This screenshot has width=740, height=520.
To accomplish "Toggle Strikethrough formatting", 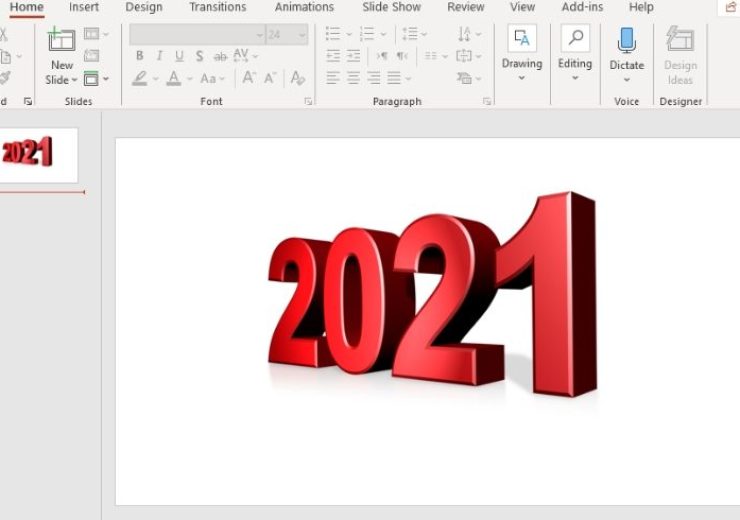I will (220, 57).
